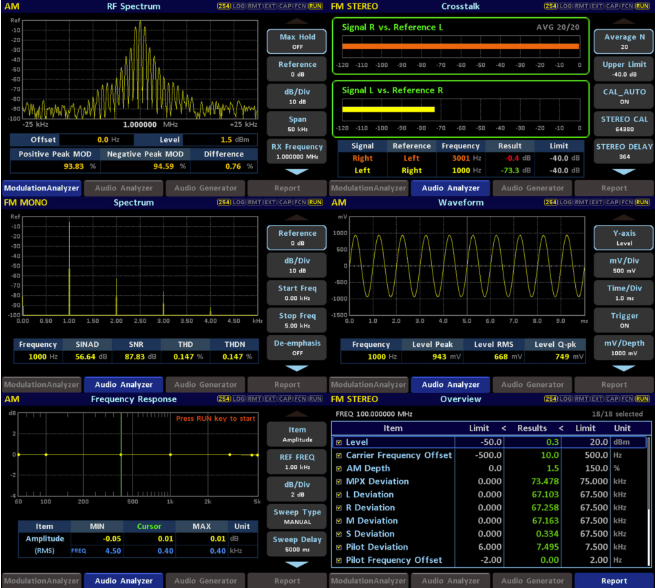Open the Y-axis Level option in Waveform
655x588 pixels.
[x=623, y=237]
